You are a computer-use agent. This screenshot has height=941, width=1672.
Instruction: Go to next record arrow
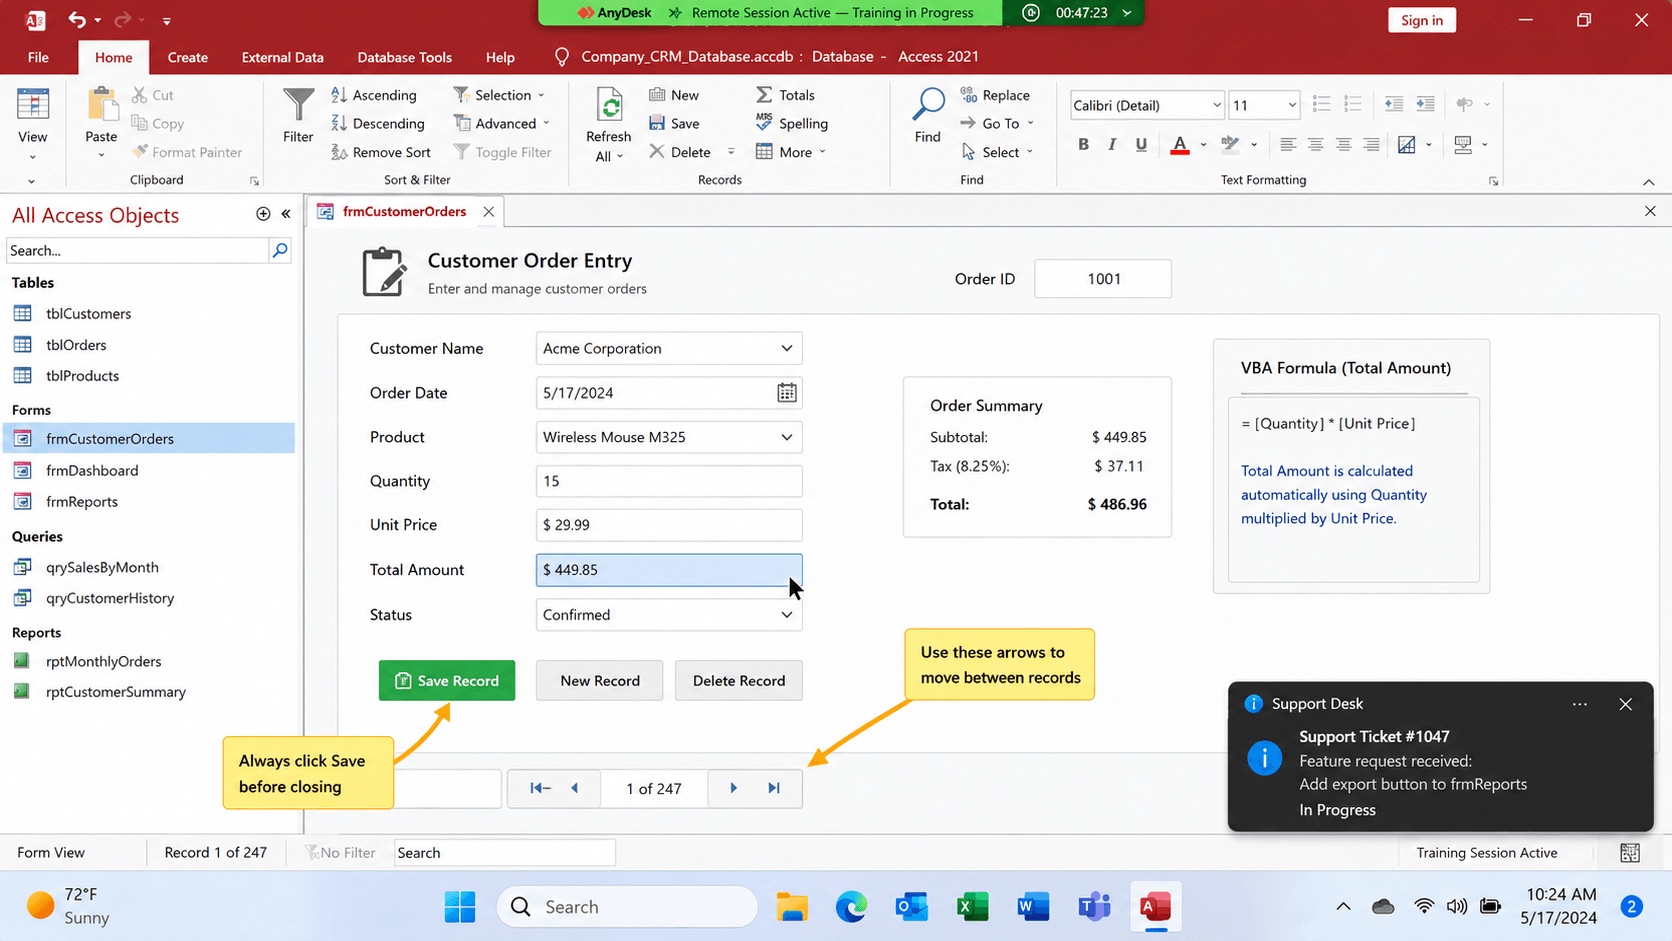tap(734, 788)
